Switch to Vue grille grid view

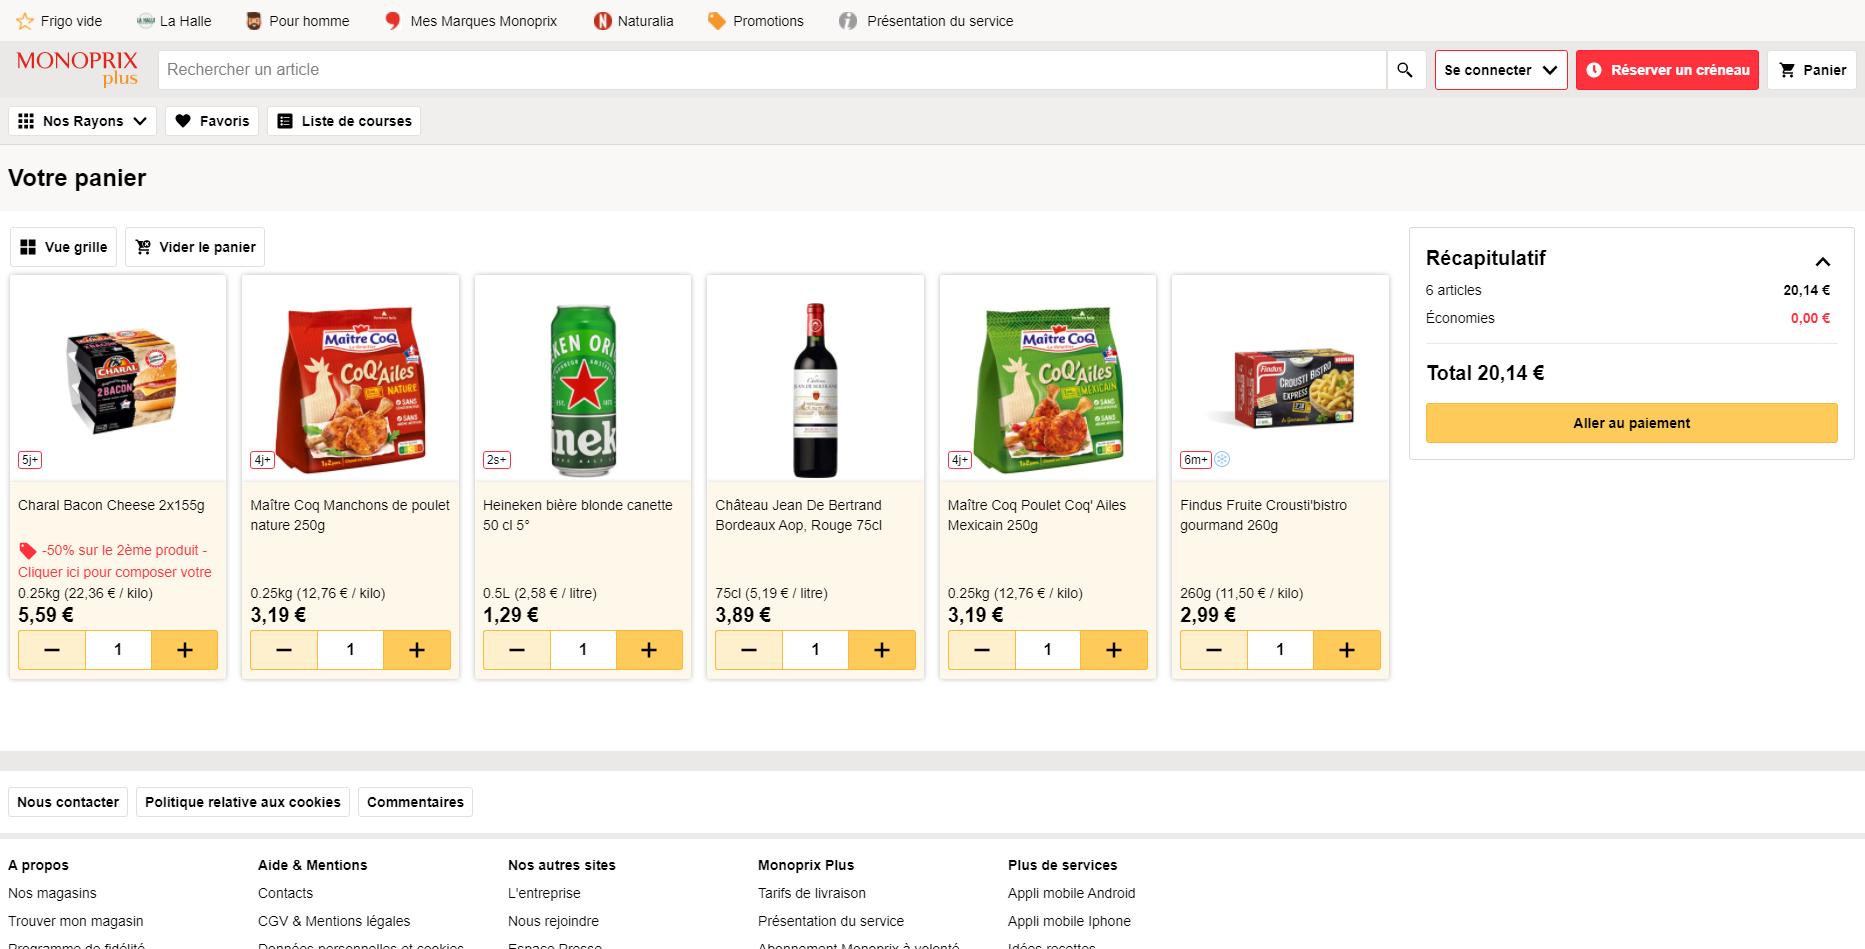pyautogui.click(x=63, y=247)
